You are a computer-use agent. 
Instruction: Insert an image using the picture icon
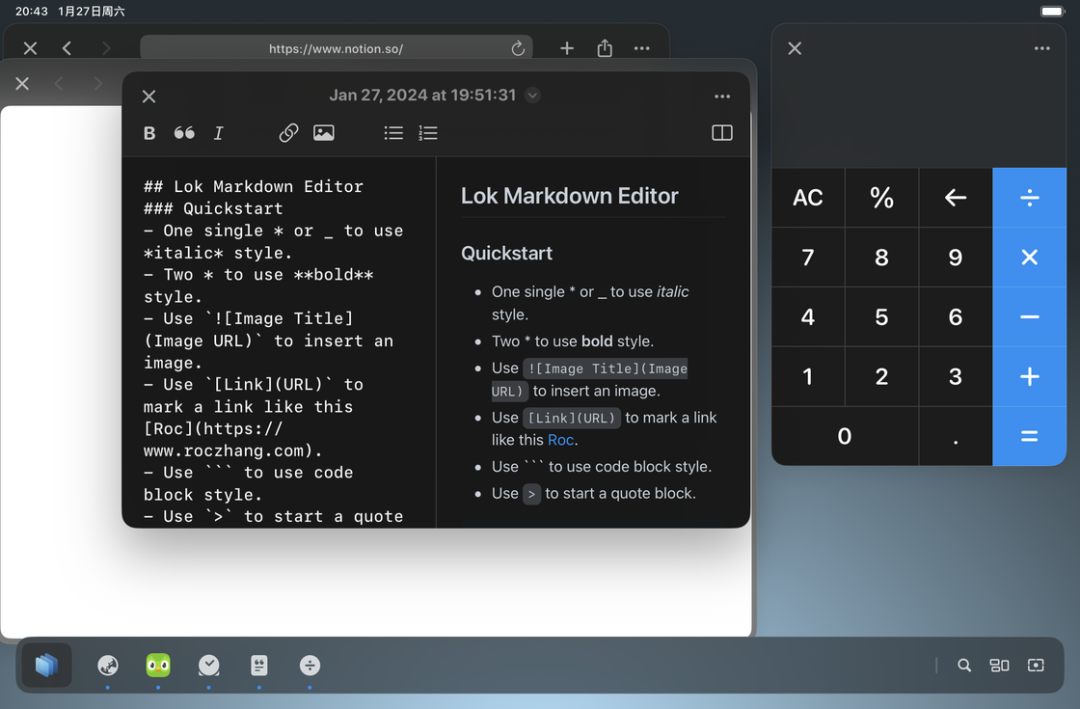[x=324, y=132]
